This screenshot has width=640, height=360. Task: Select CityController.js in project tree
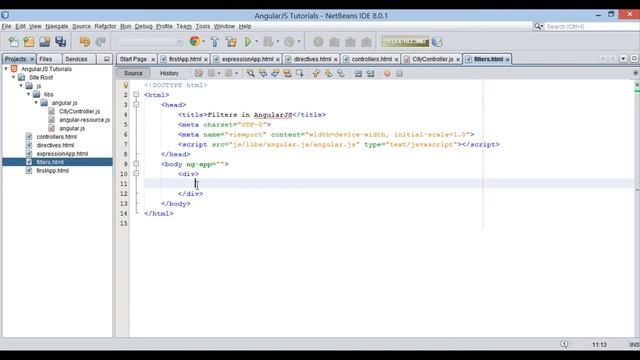point(79,111)
